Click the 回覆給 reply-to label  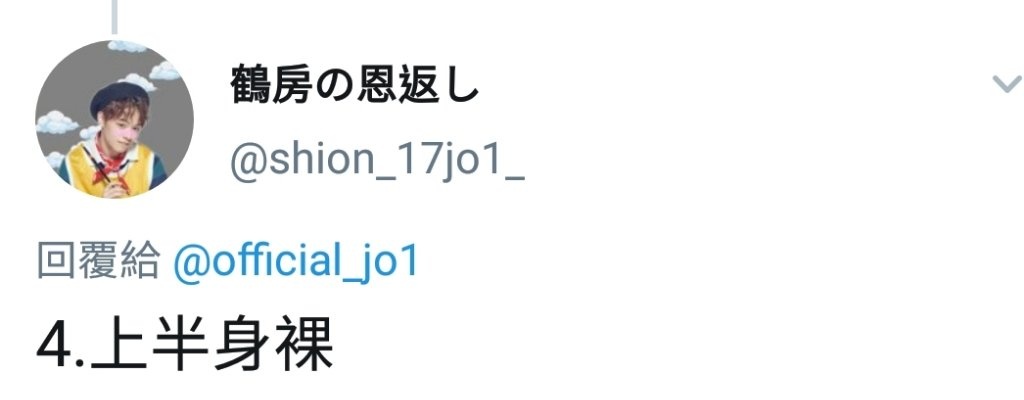[x=99, y=261]
